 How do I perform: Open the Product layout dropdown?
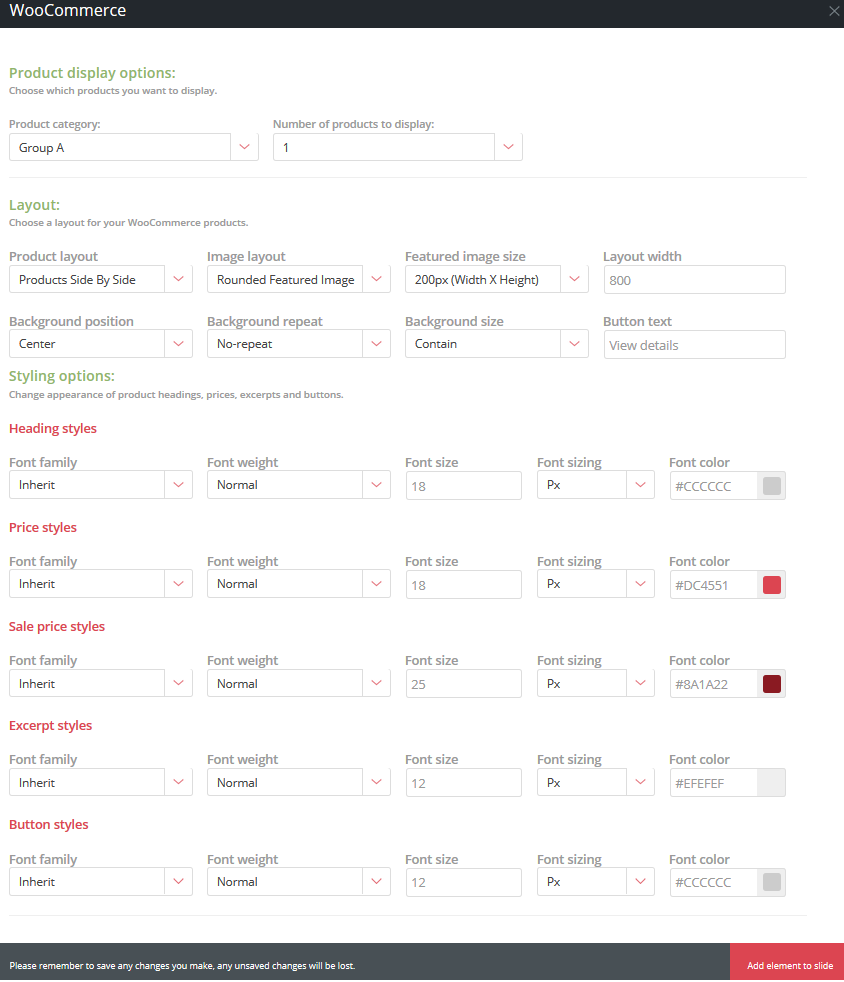coord(100,280)
